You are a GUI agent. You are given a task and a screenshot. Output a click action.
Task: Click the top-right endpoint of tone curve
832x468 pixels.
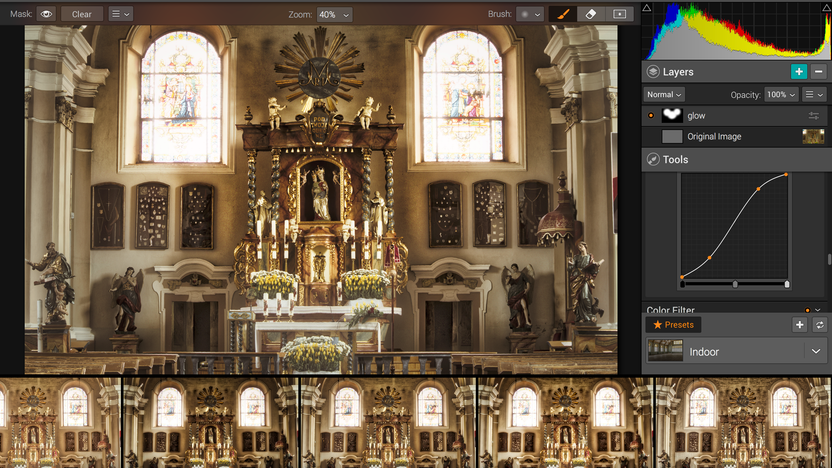pyautogui.click(x=786, y=175)
